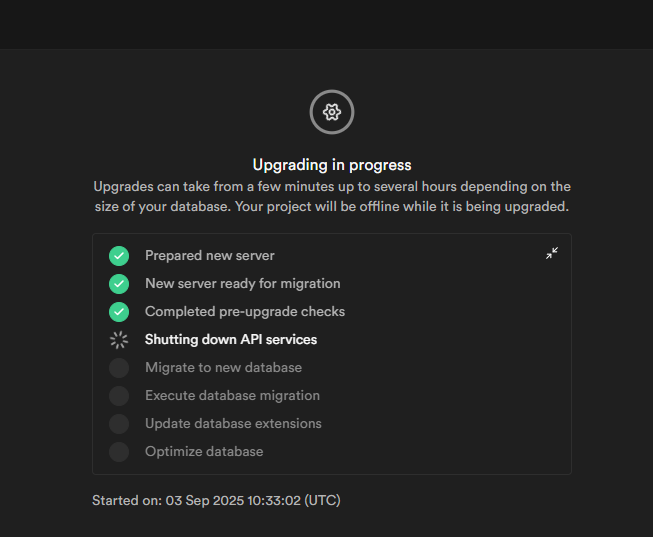Click the loading spinner for Shutting down API
This screenshot has height=537, width=653.
tap(119, 340)
